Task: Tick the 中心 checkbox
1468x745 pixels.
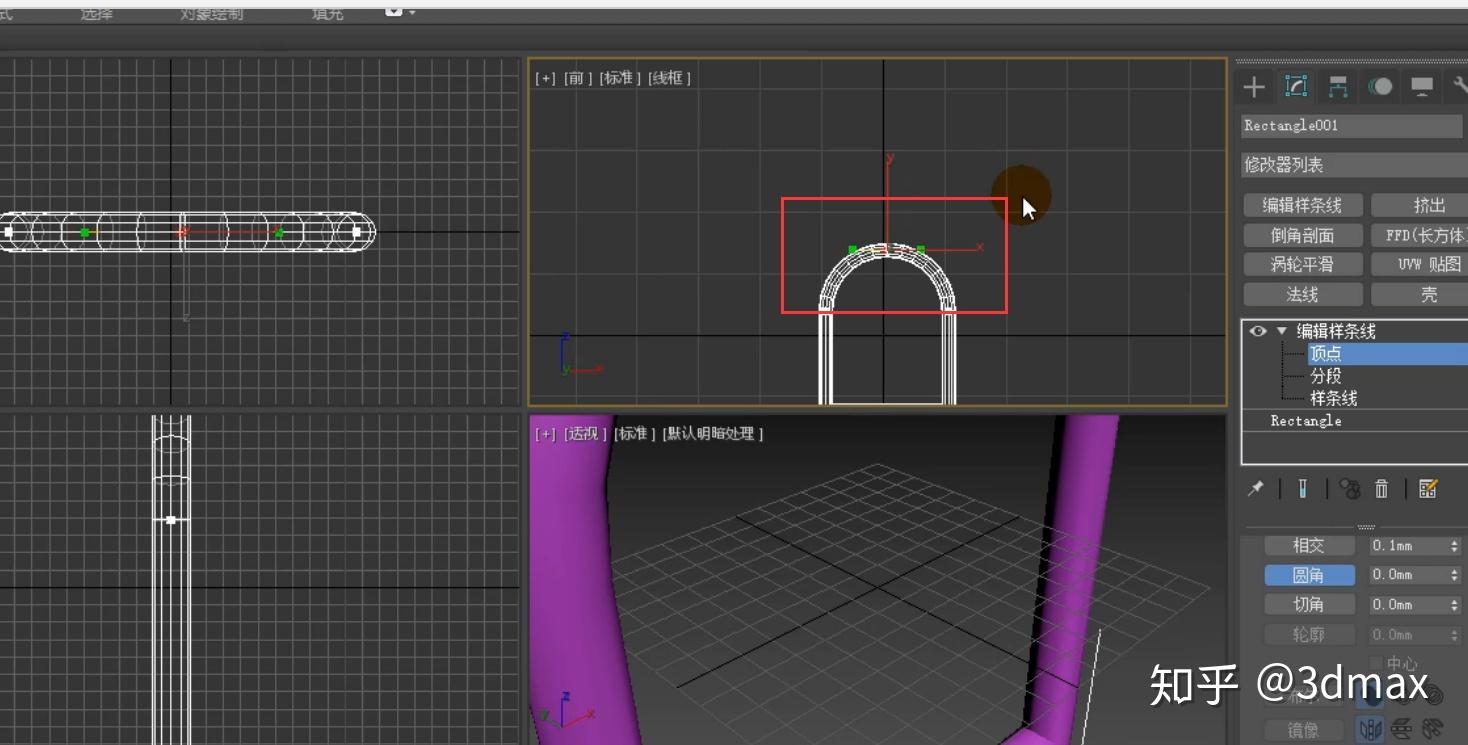Action: [x=1376, y=663]
